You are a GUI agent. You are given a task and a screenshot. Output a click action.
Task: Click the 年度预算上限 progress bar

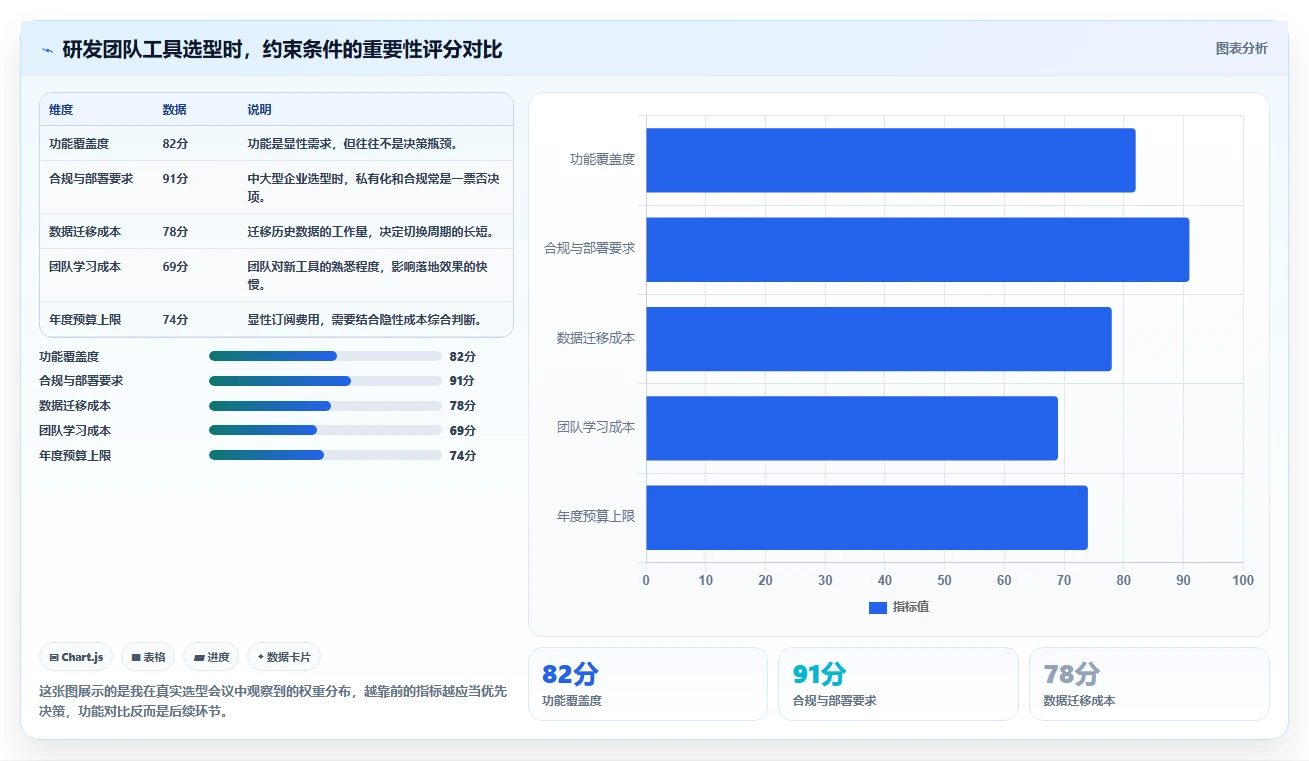pyautogui.click(x=325, y=455)
